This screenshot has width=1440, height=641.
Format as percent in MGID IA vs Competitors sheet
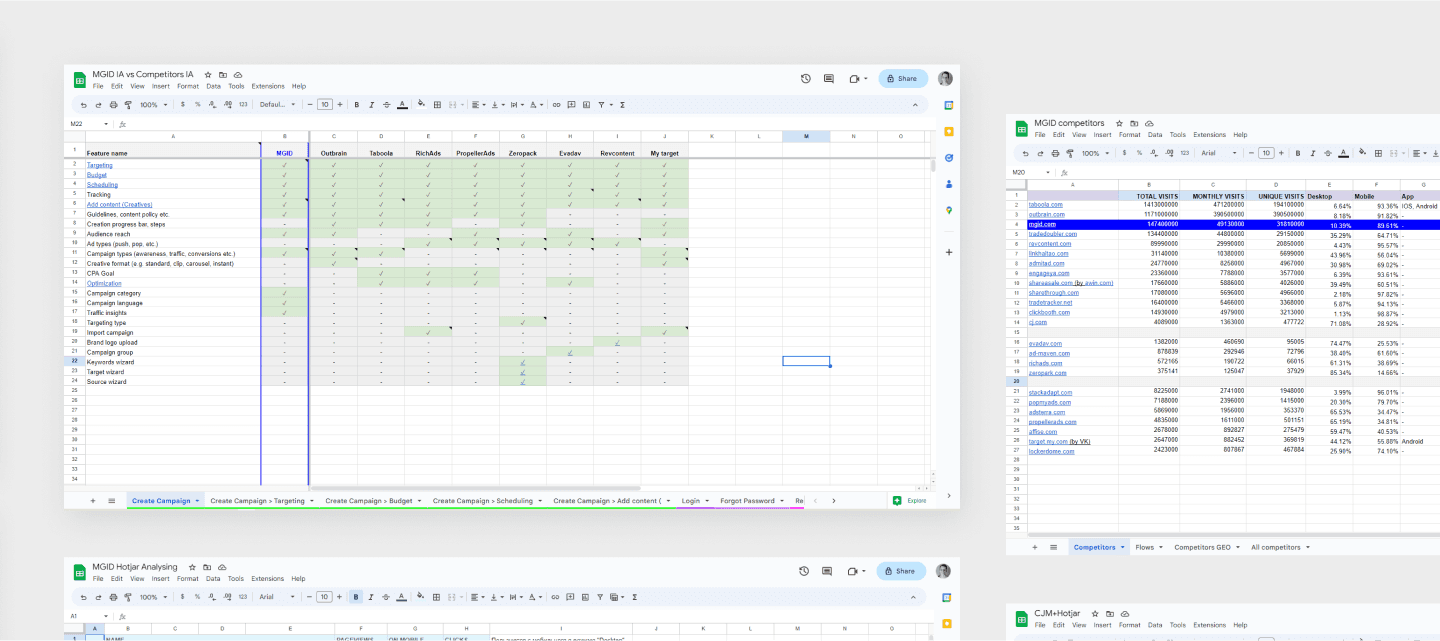tap(197, 104)
